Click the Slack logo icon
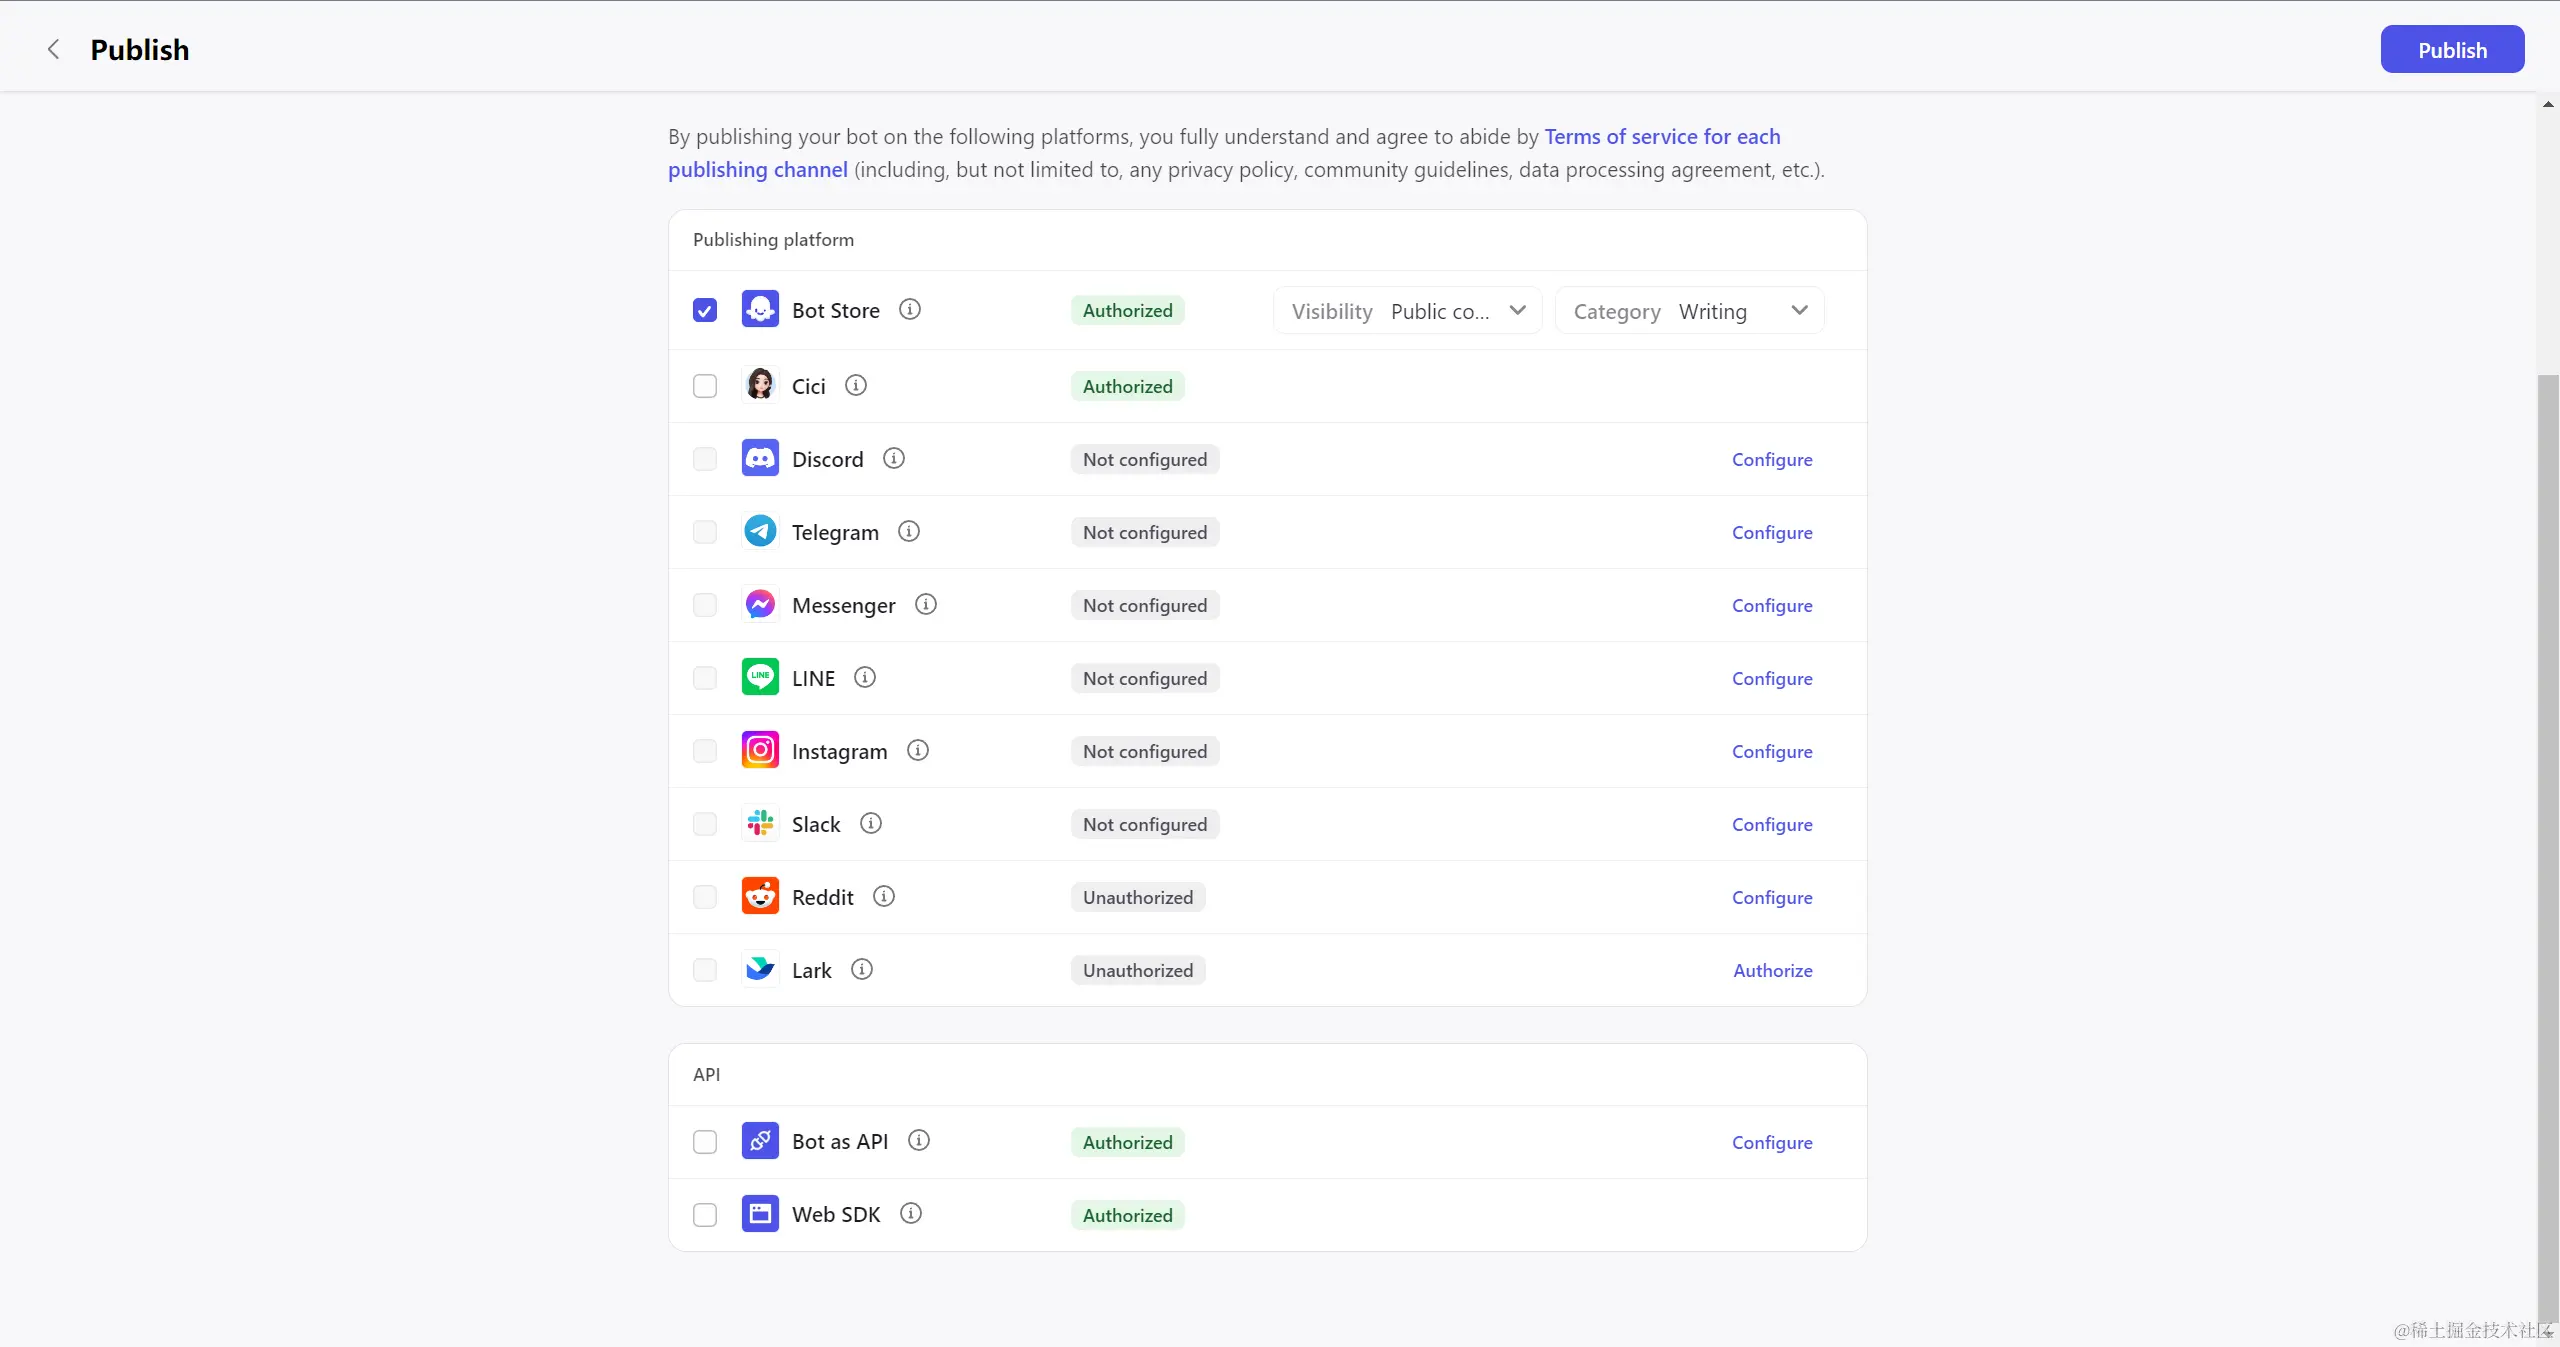2560x1347 pixels. [x=760, y=824]
